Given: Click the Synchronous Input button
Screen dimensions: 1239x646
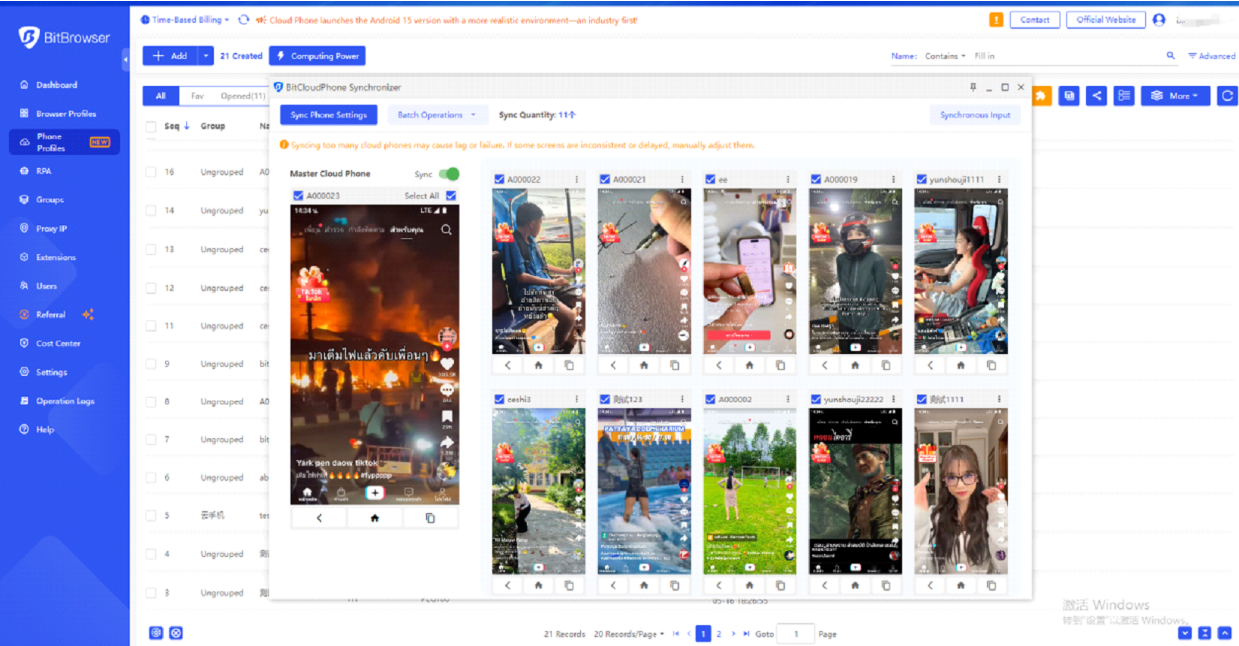Looking at the screenshot, I should (x=975, y=115).
